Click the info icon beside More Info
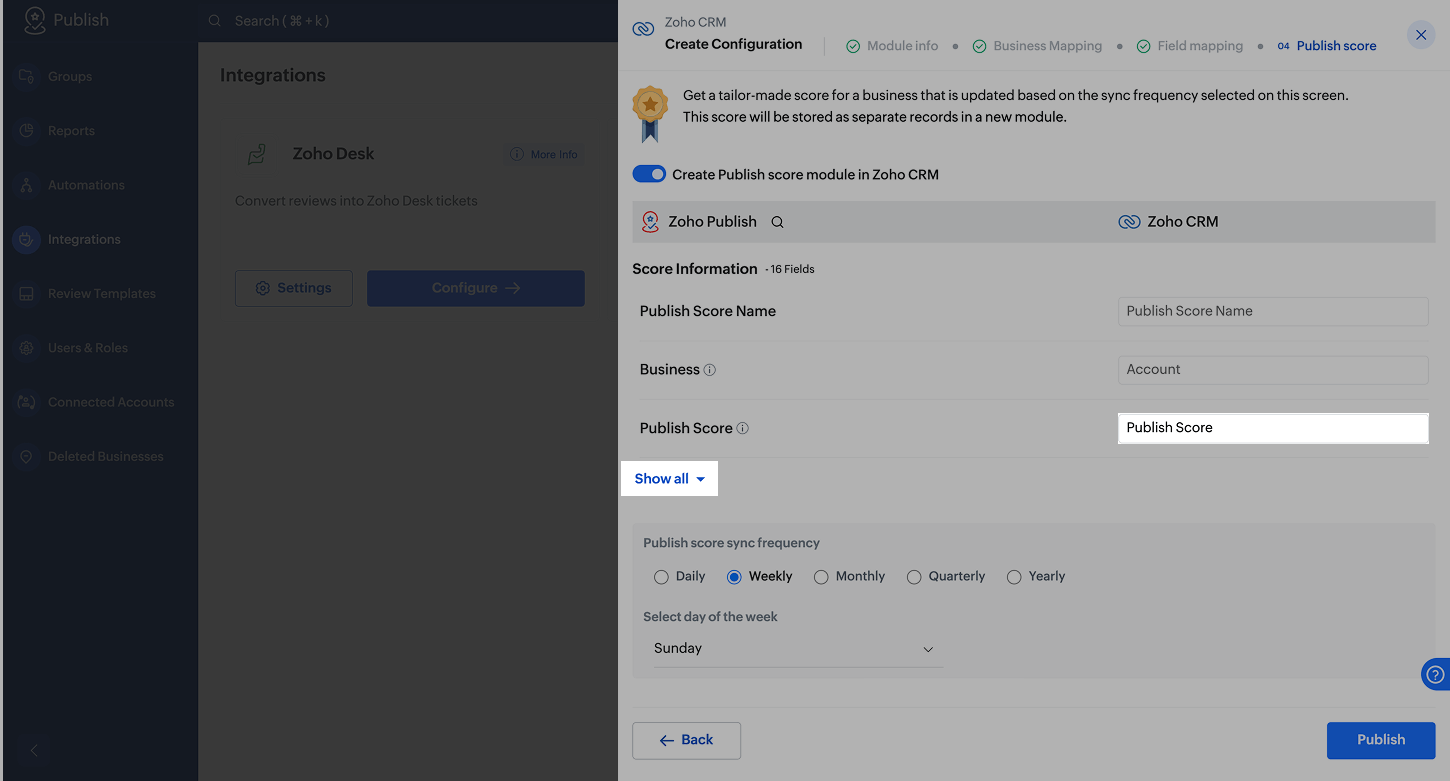Viewport: 1450px width, 781px height. click(517, 155)
